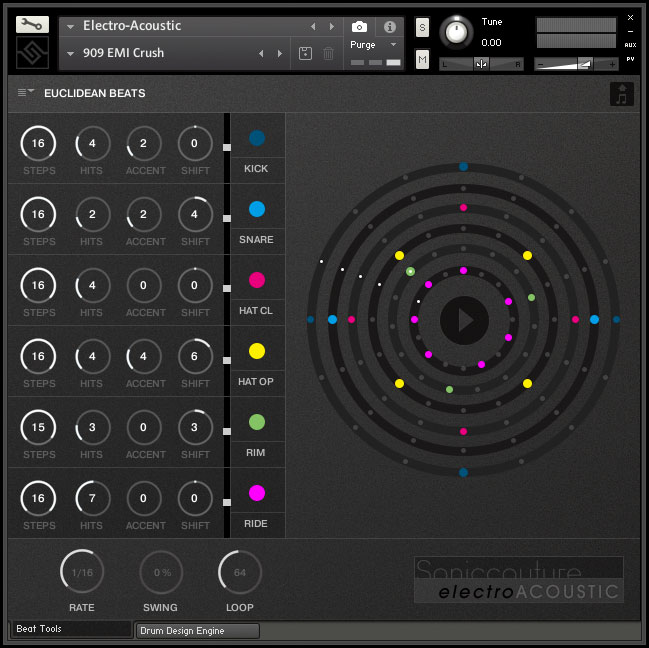Click the SNARE HITS knob showing 2
Screen dimensions: 649x648
[92, 214]
